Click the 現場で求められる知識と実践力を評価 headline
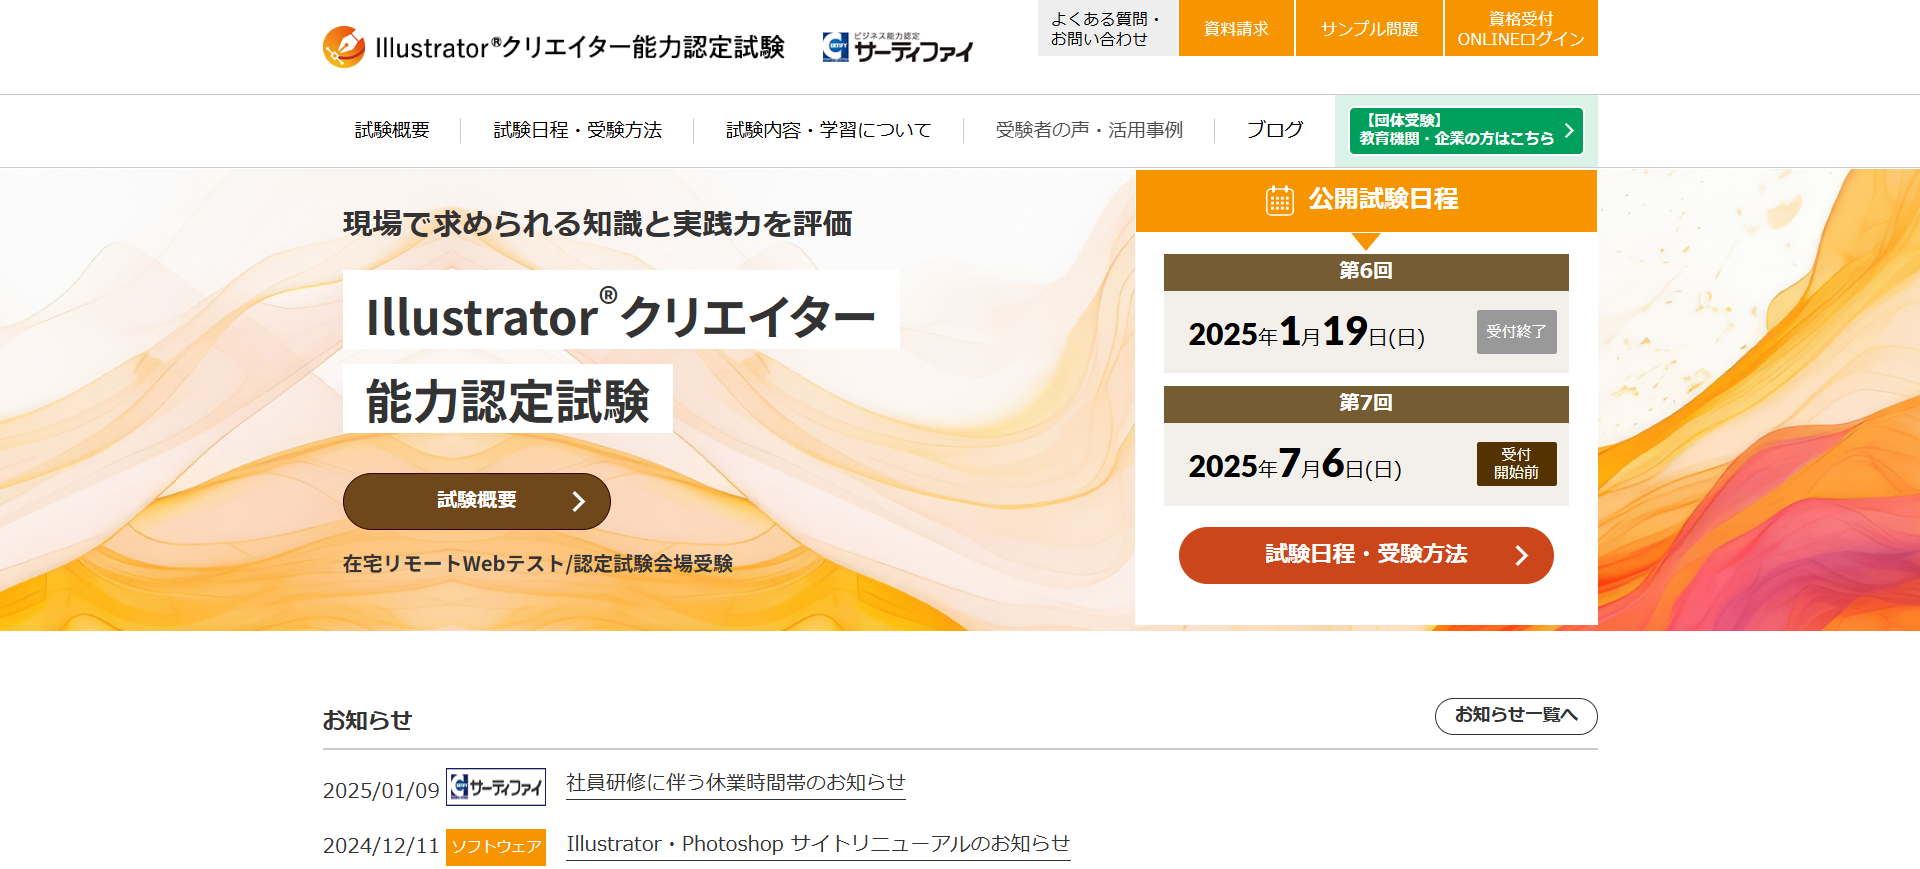 pyautogui.click(x=598, y=224)
